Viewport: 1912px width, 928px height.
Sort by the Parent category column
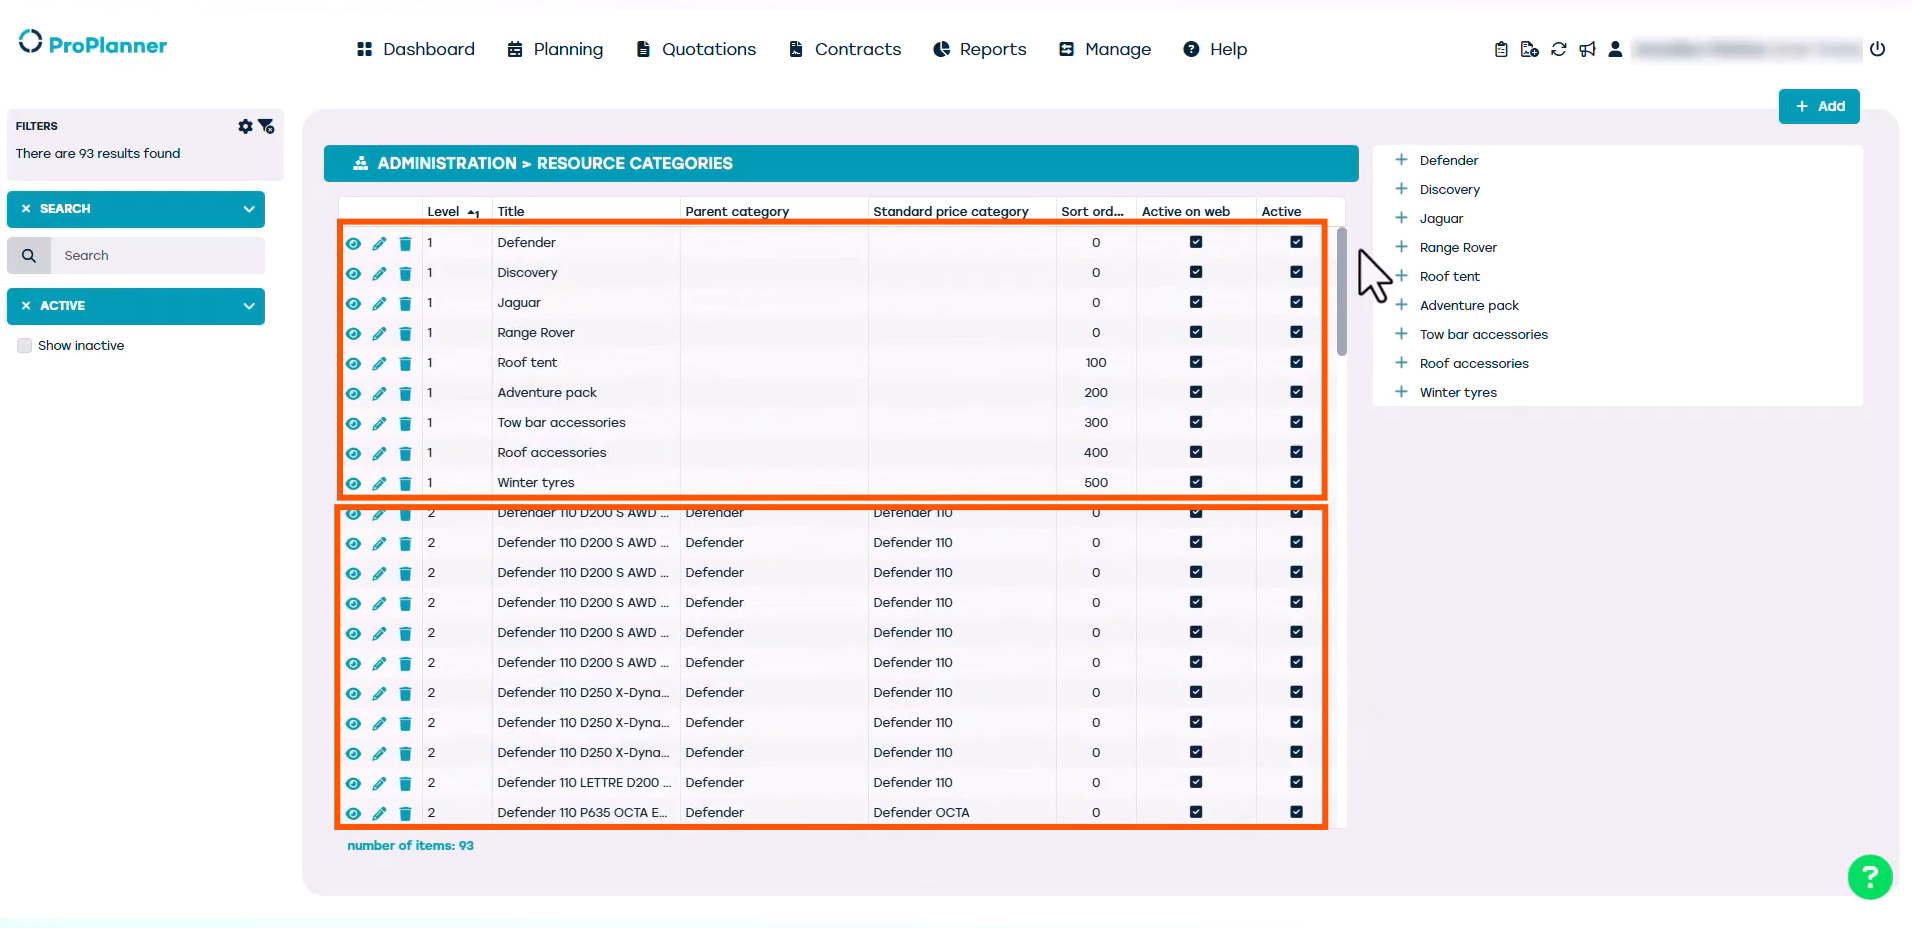(737, 211)
